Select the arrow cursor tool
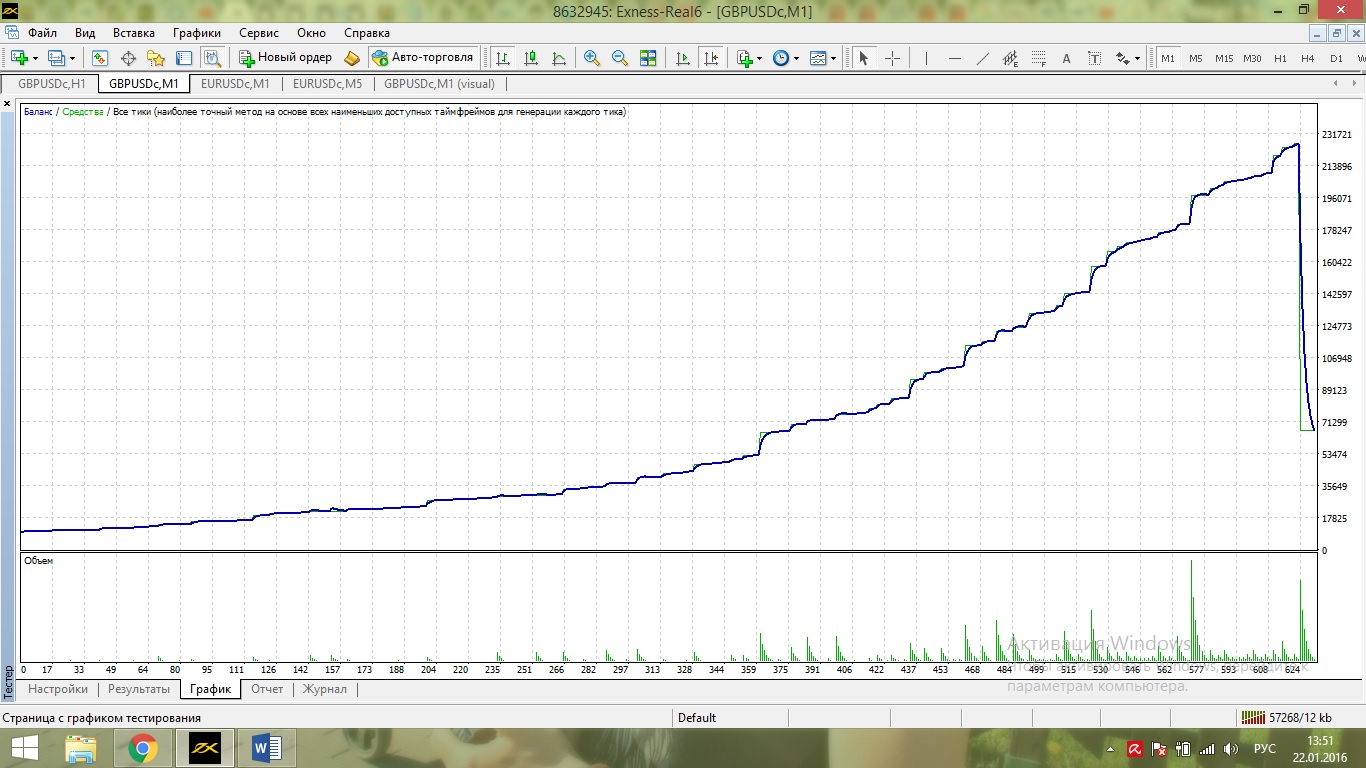1366x768 pixels. click(x=864, y=58)
